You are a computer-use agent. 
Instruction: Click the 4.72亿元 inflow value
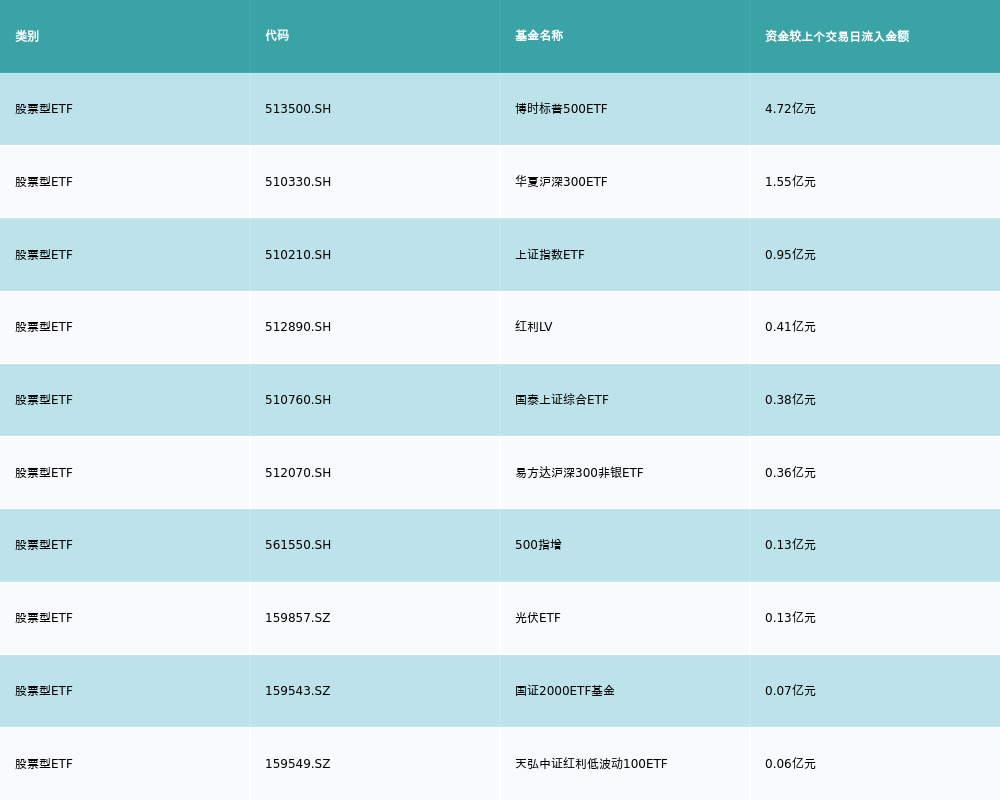pos(790,109)
